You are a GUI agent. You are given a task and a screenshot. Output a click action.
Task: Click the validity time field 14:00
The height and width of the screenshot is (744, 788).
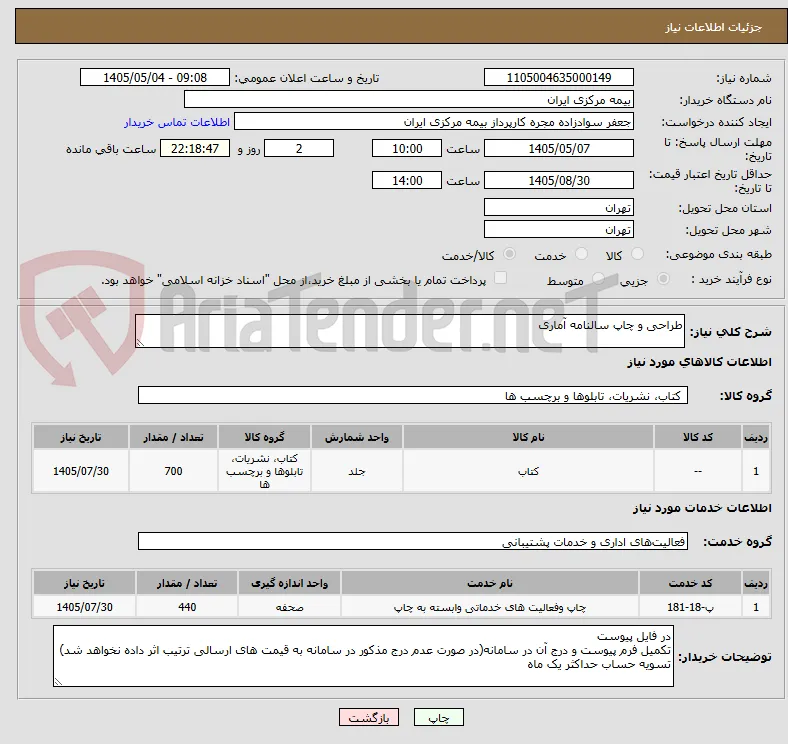click(x=407, y=180)
